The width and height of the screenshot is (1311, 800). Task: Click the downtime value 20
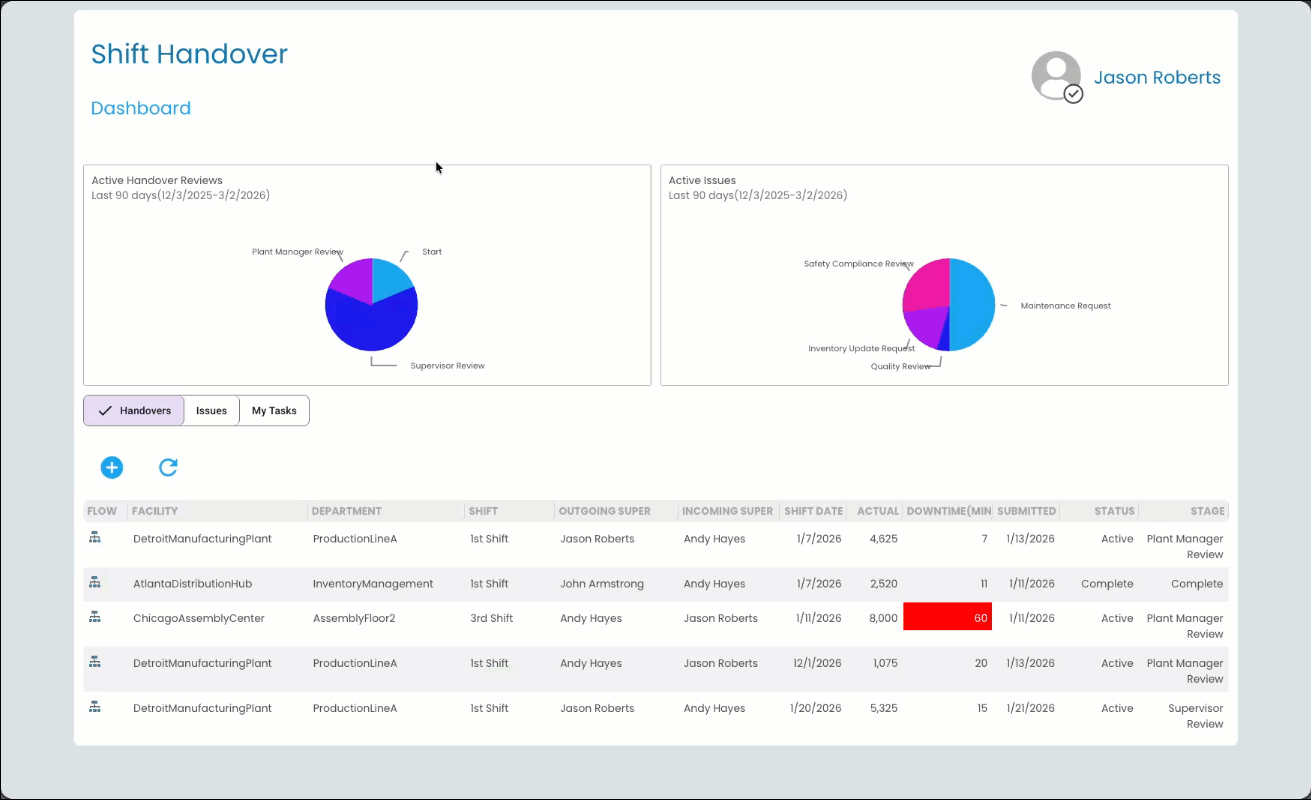[981, 664]
